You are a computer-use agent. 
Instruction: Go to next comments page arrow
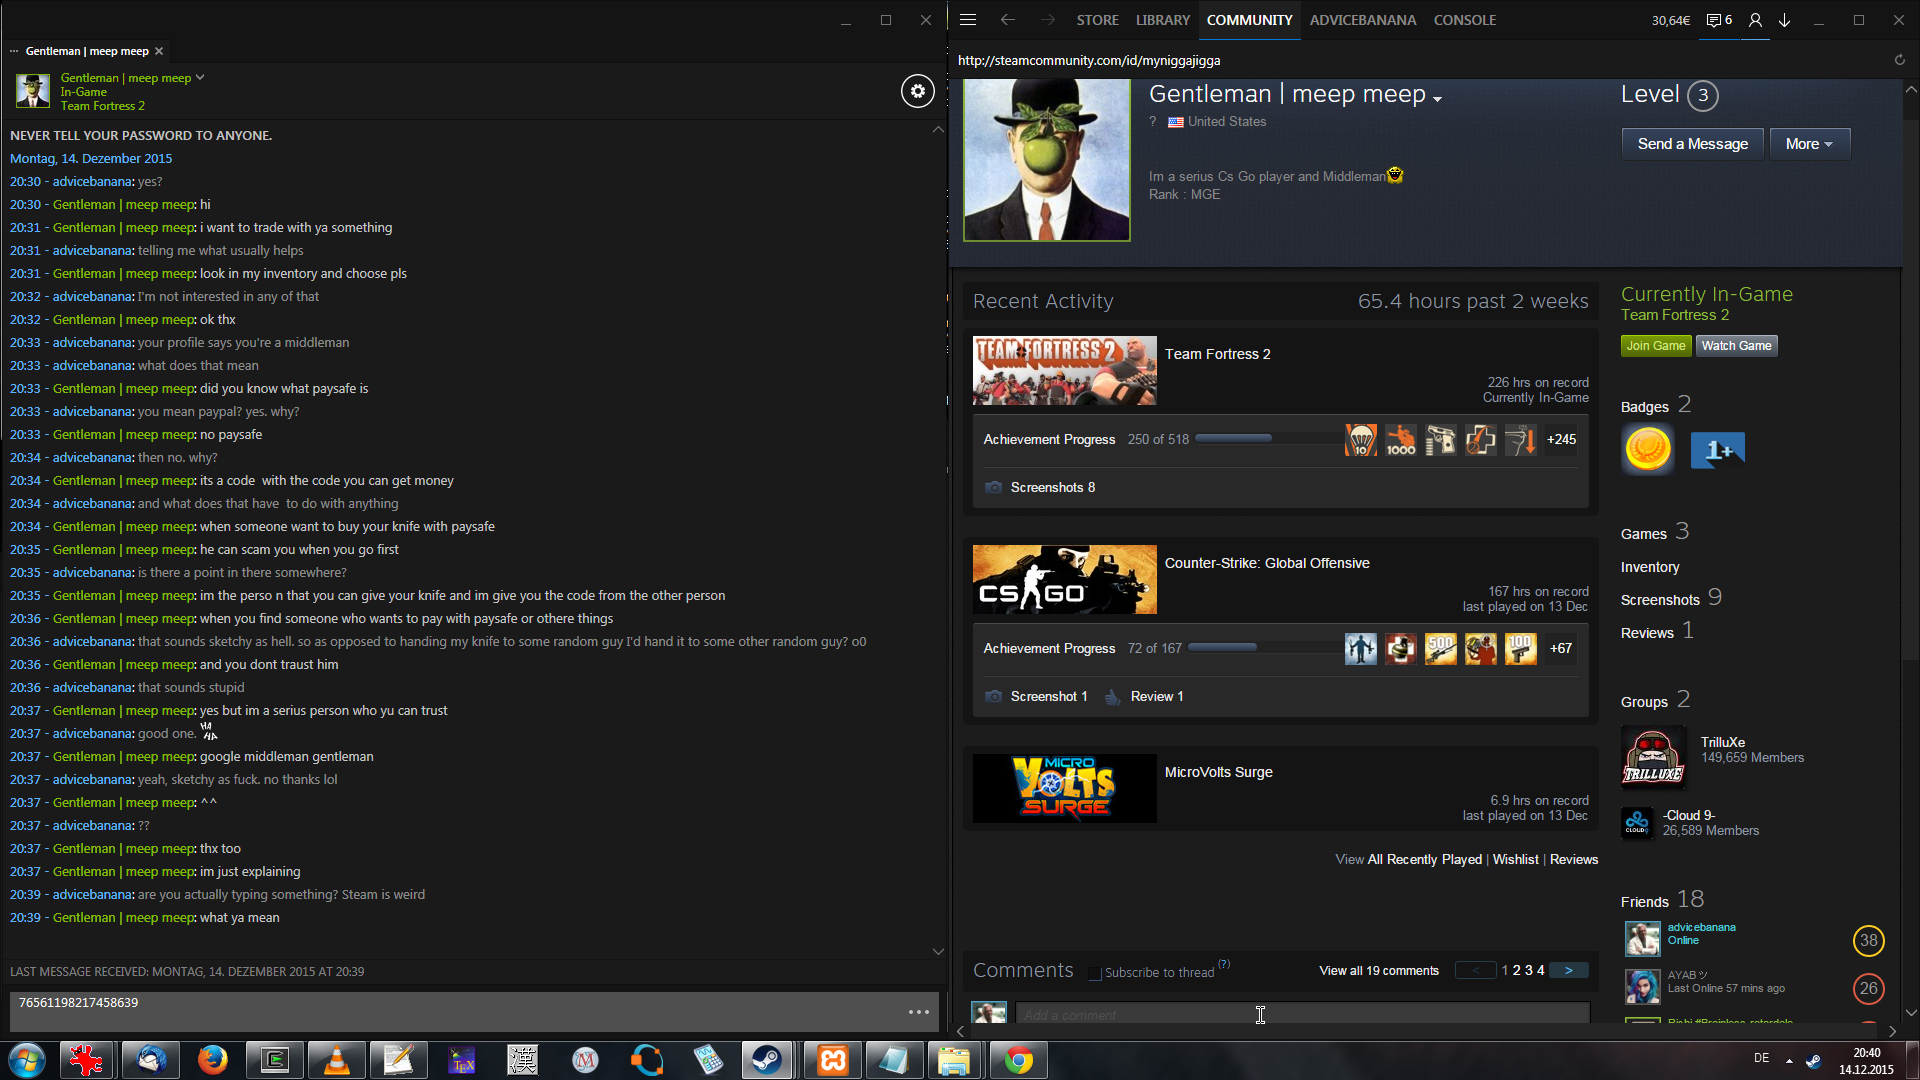[x=1568, y=970]
